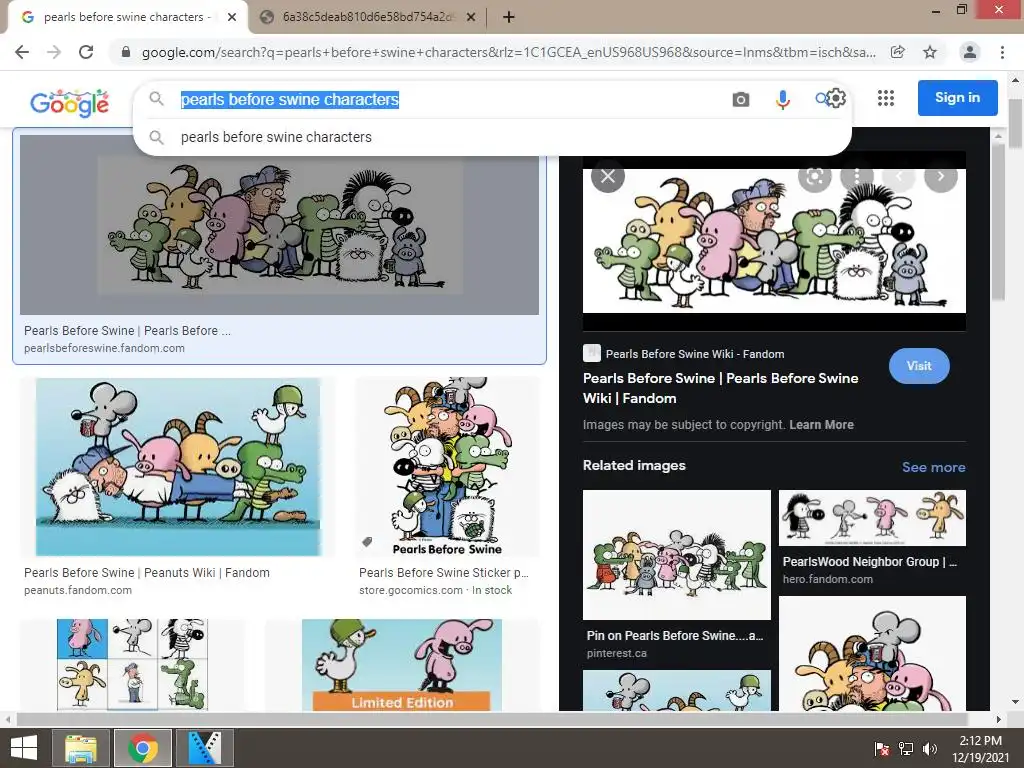
Task: Open Google quick settings gear
Action: coord(837,98)
